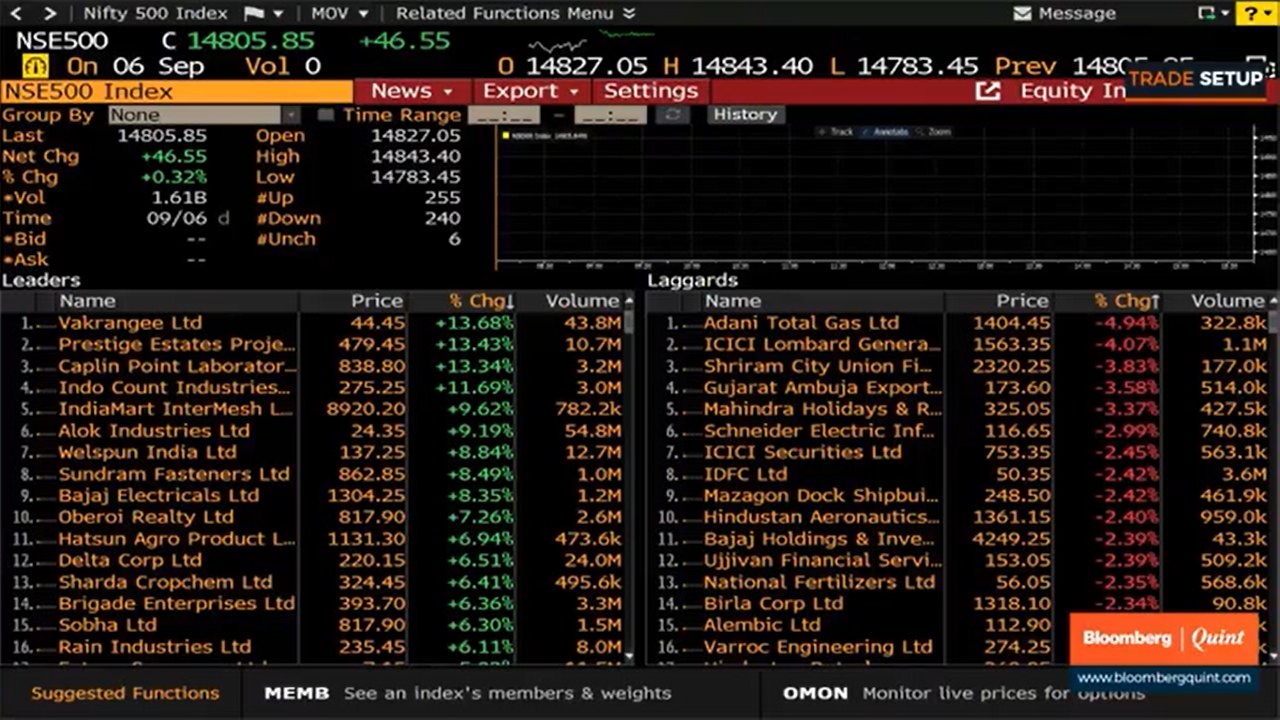Viewport: 1280px width, 720px height.
Task: Open the Message envelope icon
Action: 1022,13
